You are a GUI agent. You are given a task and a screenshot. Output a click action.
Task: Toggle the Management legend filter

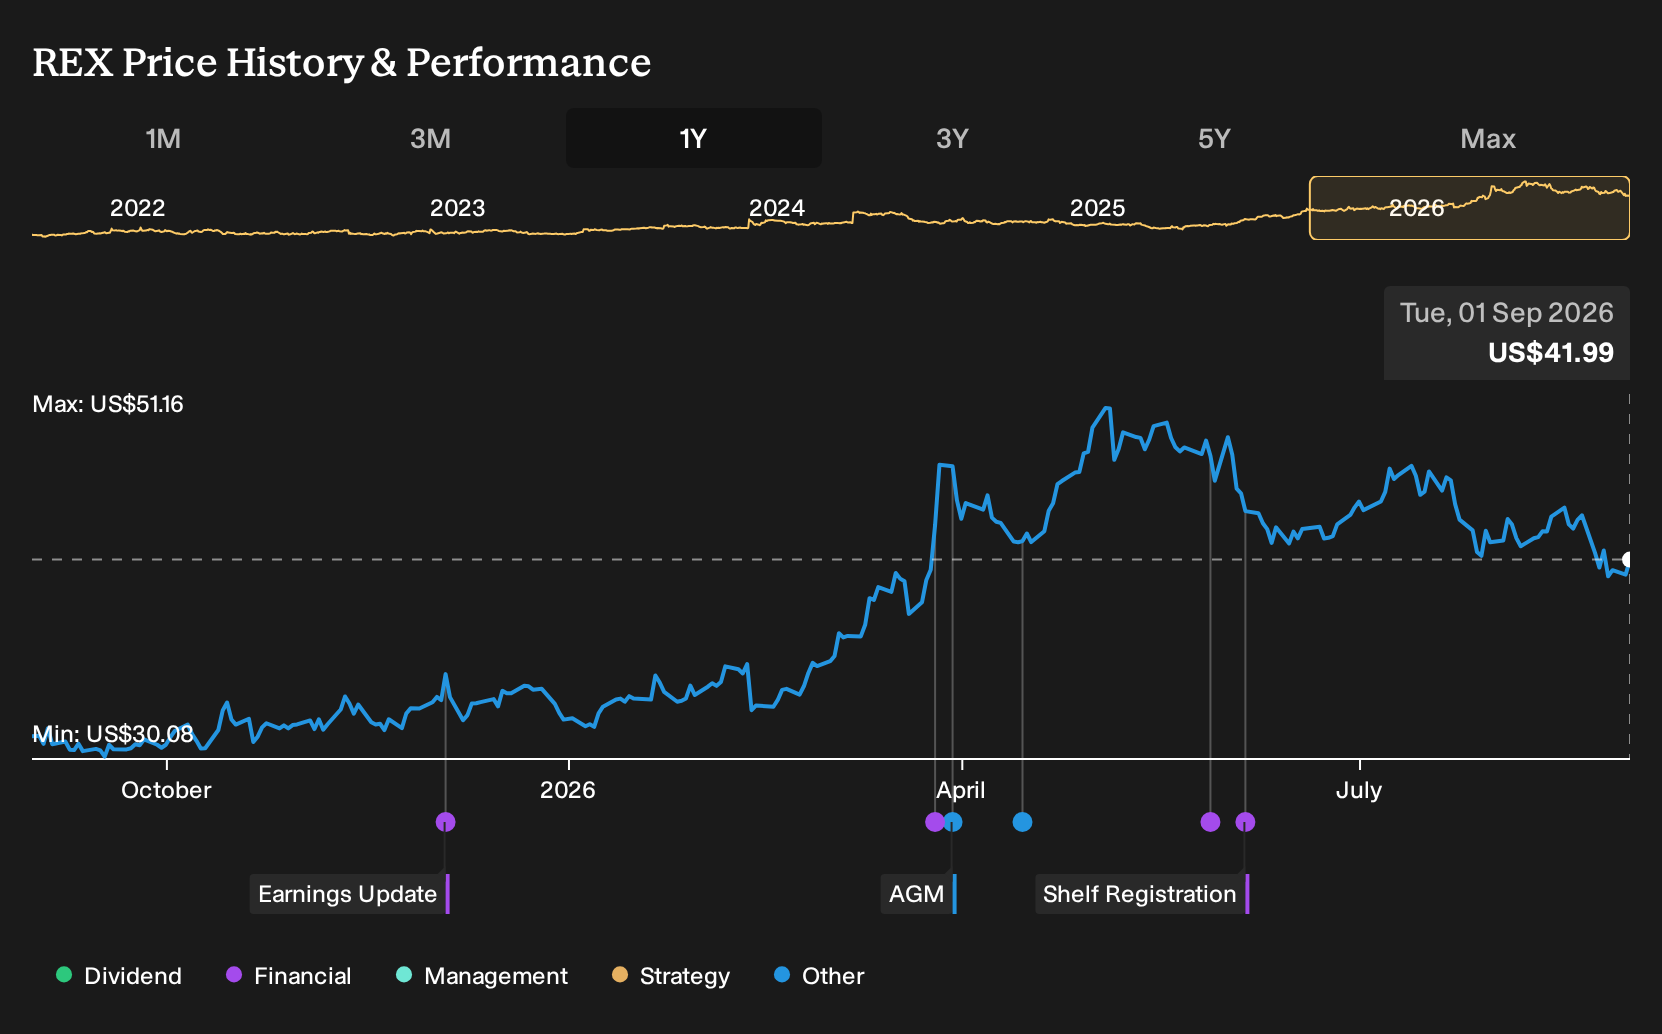point(482,976)
